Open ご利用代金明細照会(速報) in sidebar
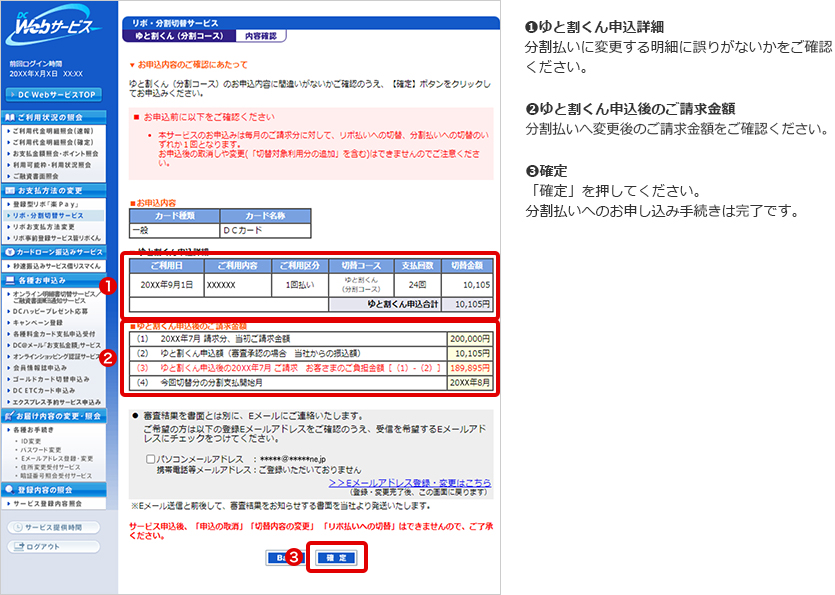Screen dimensions: 835x595 pyautogui.click(x=55, y=130)
